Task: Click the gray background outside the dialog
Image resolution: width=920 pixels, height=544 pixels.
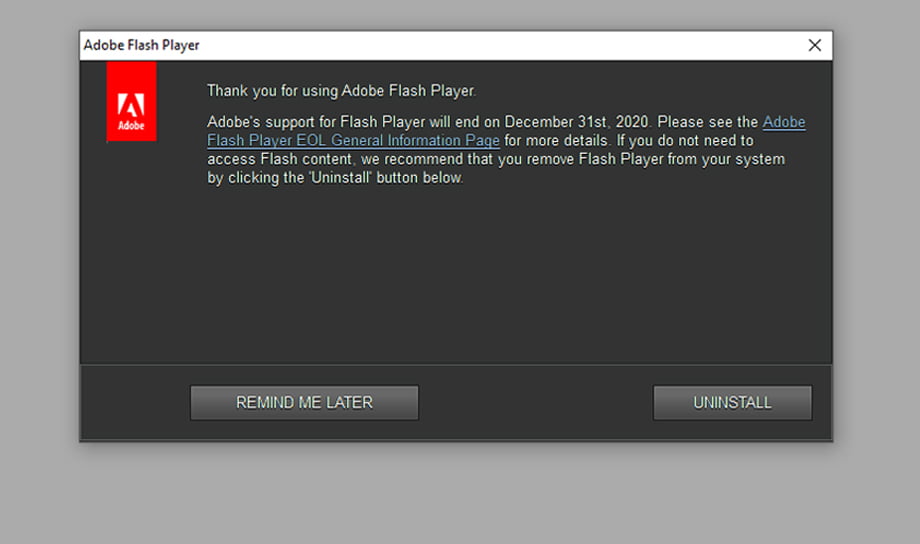Action: (458, 493)
